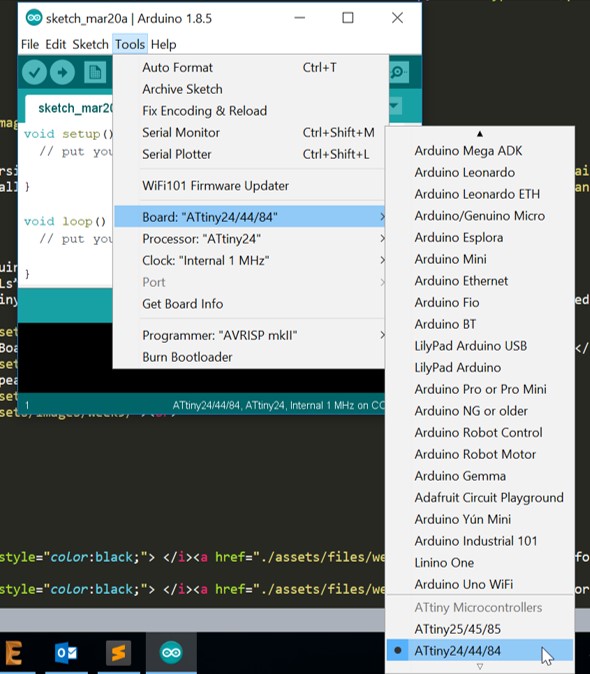Choose Archive Sketch
This screenshot has width=590, height=674.
pyautogui.click(x=250, y=89)
